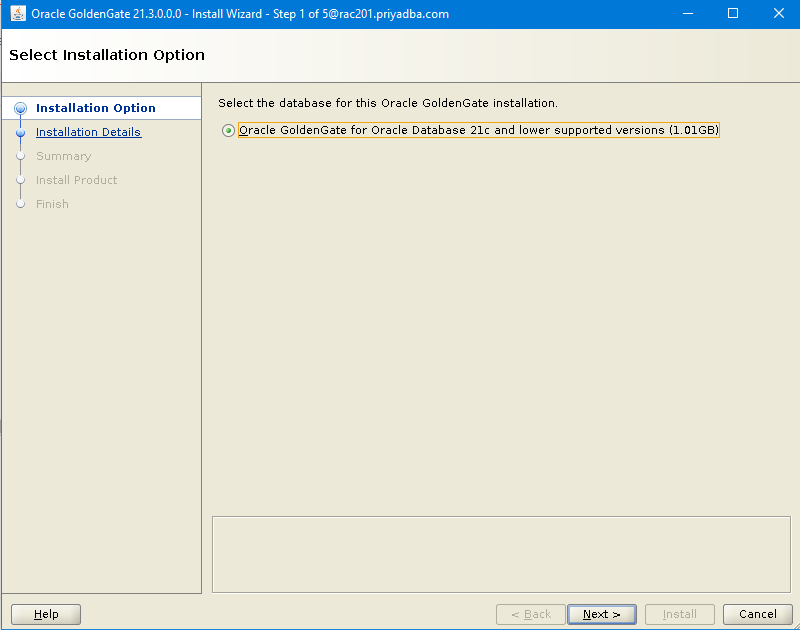The height and width of the screenshot is (630, 800).
Task: Click the Oracle GoldenGate window title text
Action: [x=240, y=14]
